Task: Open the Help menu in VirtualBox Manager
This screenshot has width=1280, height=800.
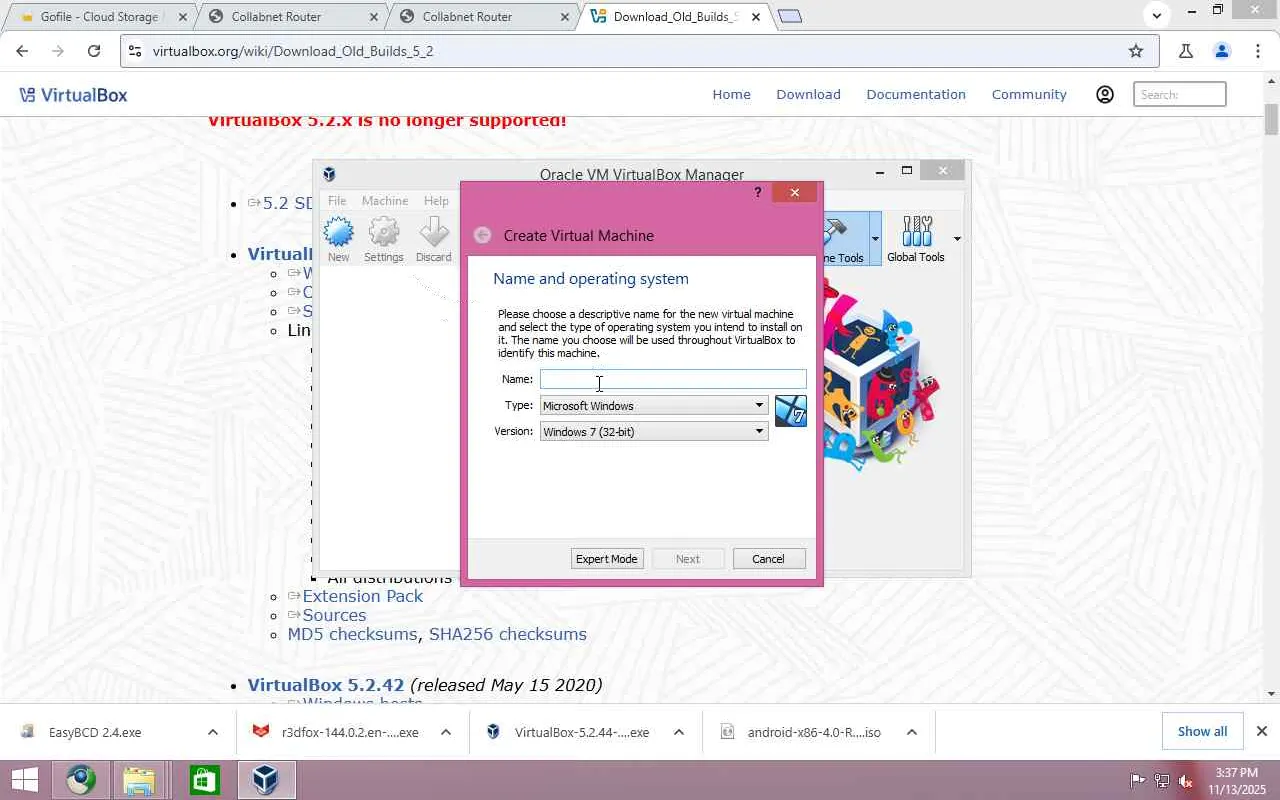Action: [436, 201]
